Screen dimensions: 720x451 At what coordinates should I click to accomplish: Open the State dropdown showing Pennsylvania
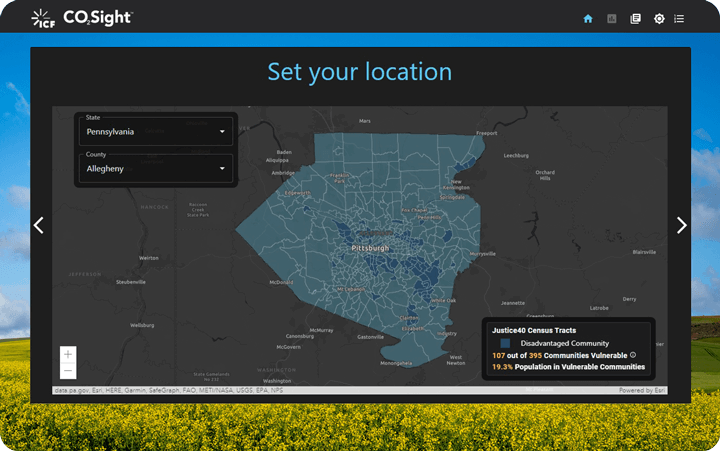[x=155, y=131]
